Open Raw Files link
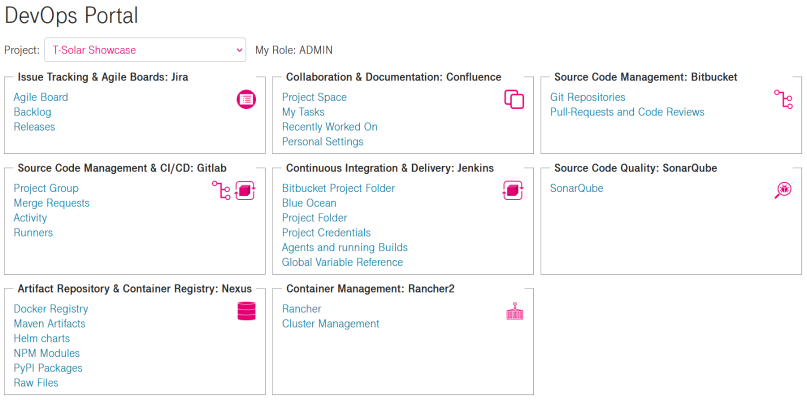This screenshot has width=807, height=400. click(x=36, y=383)
